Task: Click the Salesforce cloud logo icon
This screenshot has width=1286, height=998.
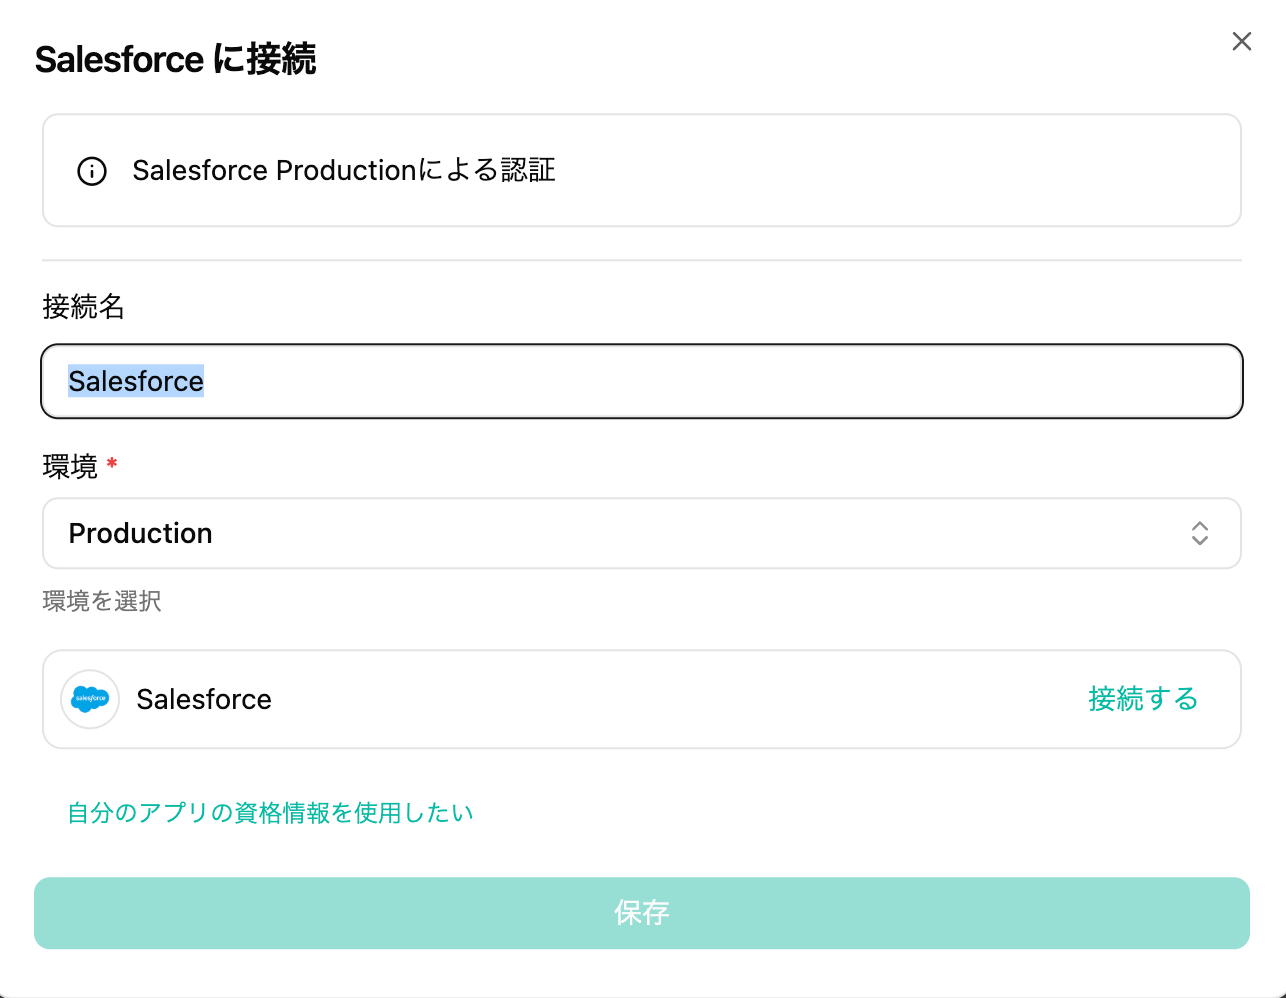Action: (x=90, y=699)
